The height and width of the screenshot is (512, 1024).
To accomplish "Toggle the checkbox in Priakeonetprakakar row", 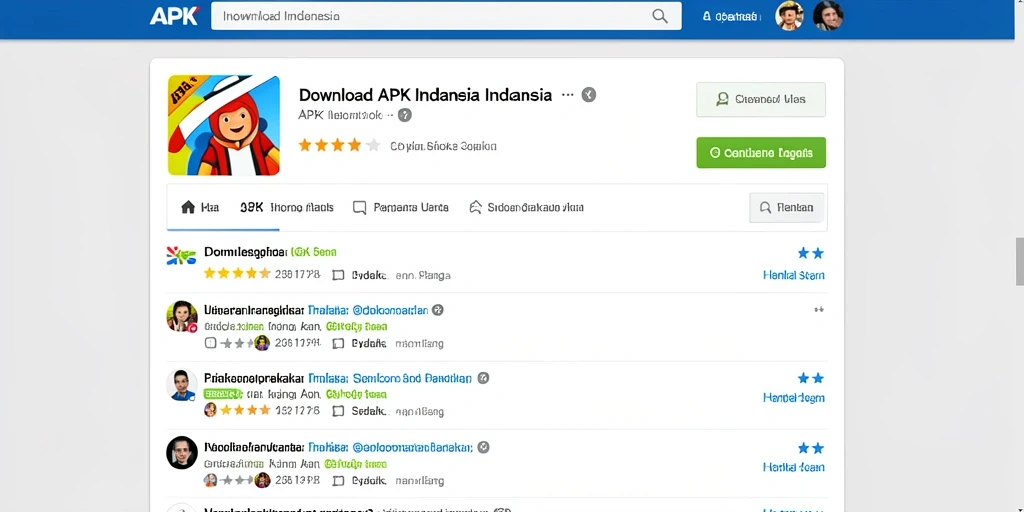I will (x=338, y=411).
